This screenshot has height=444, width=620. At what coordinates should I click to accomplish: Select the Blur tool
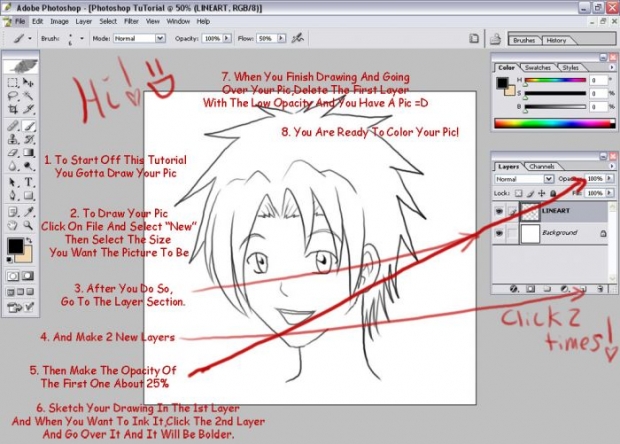tap(13, 166)
